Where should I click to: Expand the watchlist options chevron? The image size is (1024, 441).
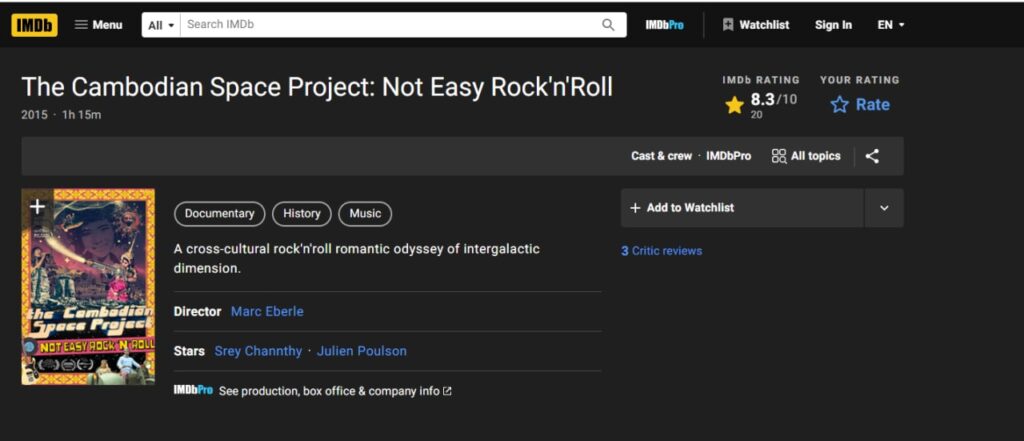(x=884, y=208)
